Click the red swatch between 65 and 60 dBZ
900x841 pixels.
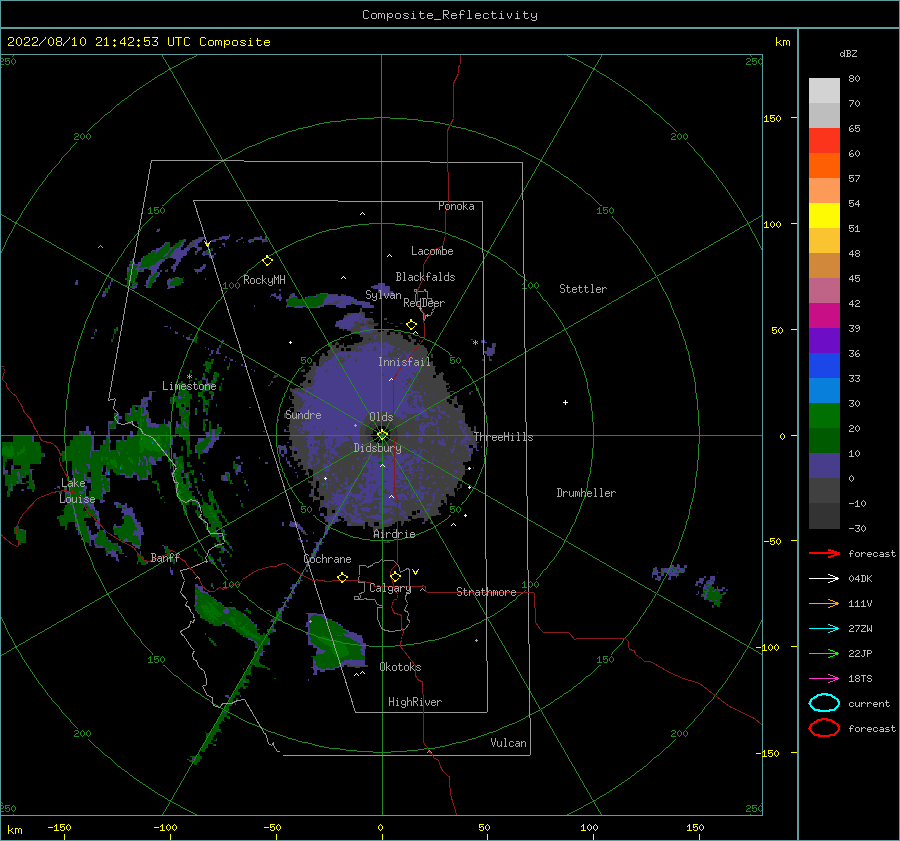(824, 141)
